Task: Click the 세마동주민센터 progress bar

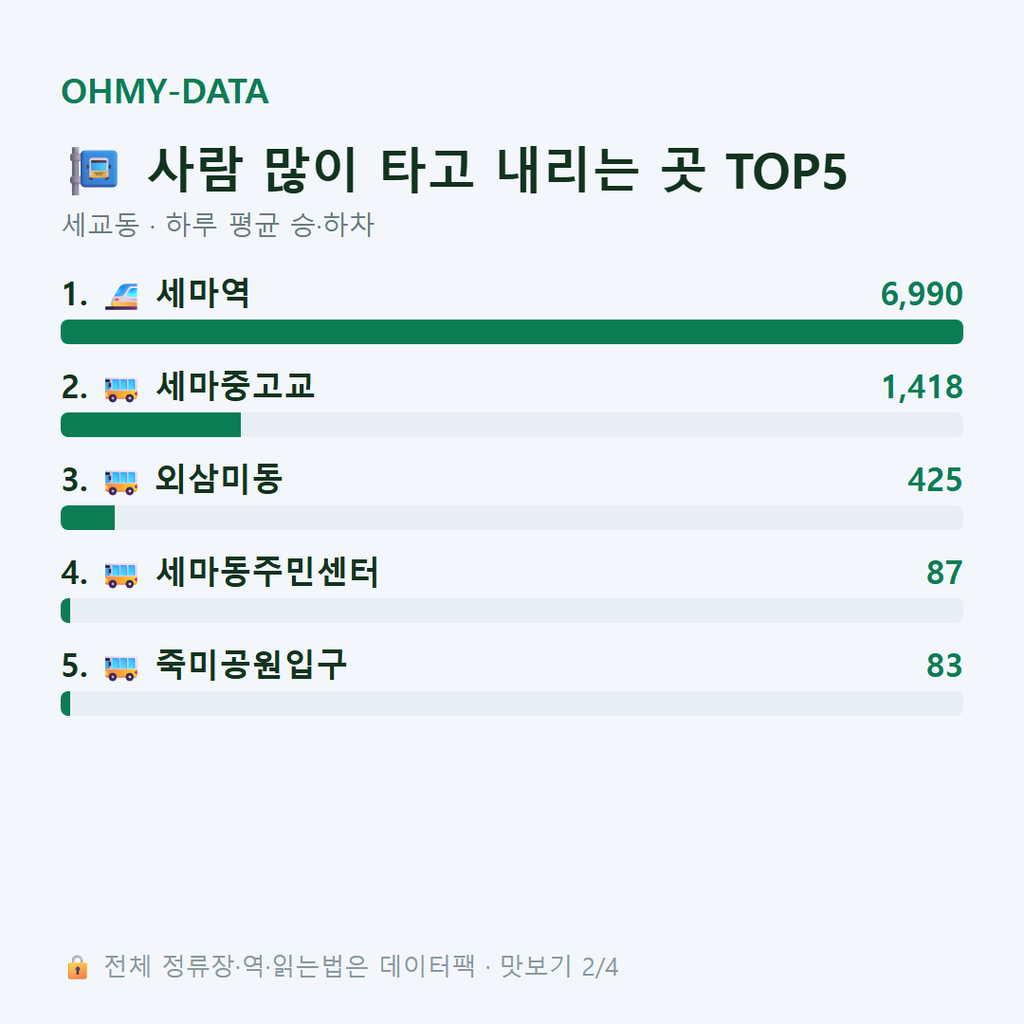Action: click(x=512, y=611)
